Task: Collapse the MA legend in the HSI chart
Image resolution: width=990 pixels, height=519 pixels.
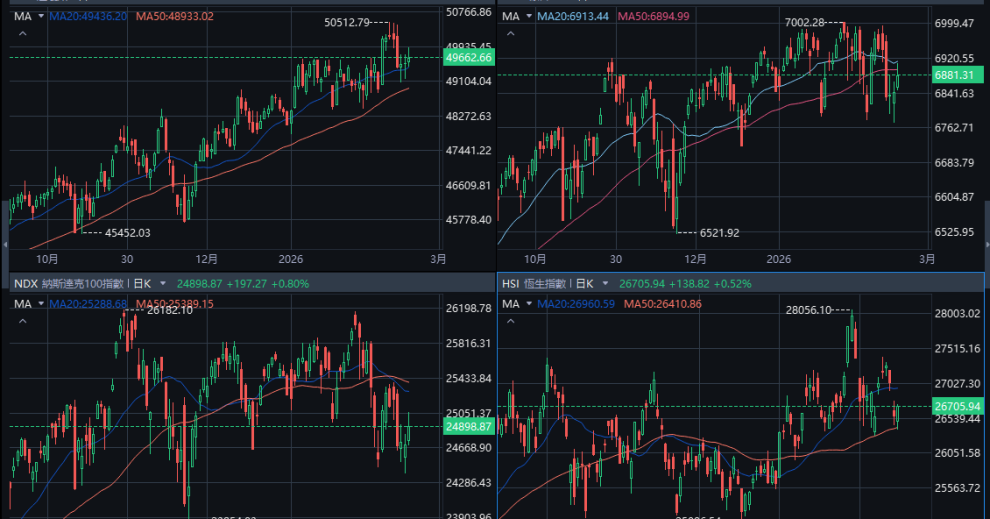Action: [511, 320]
